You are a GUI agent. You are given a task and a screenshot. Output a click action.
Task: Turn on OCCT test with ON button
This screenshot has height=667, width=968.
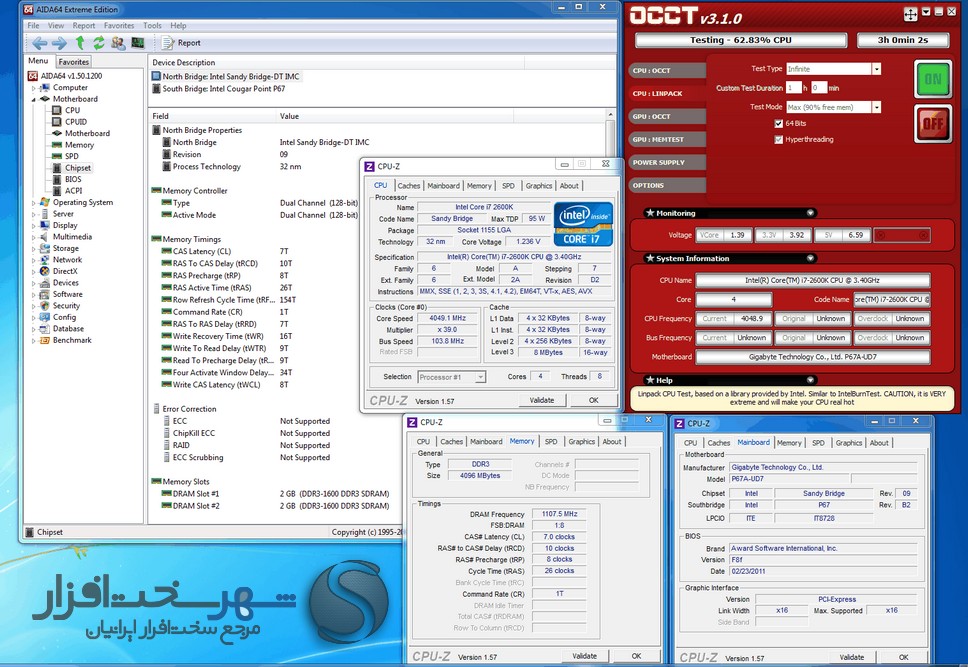tap(932, 79)
